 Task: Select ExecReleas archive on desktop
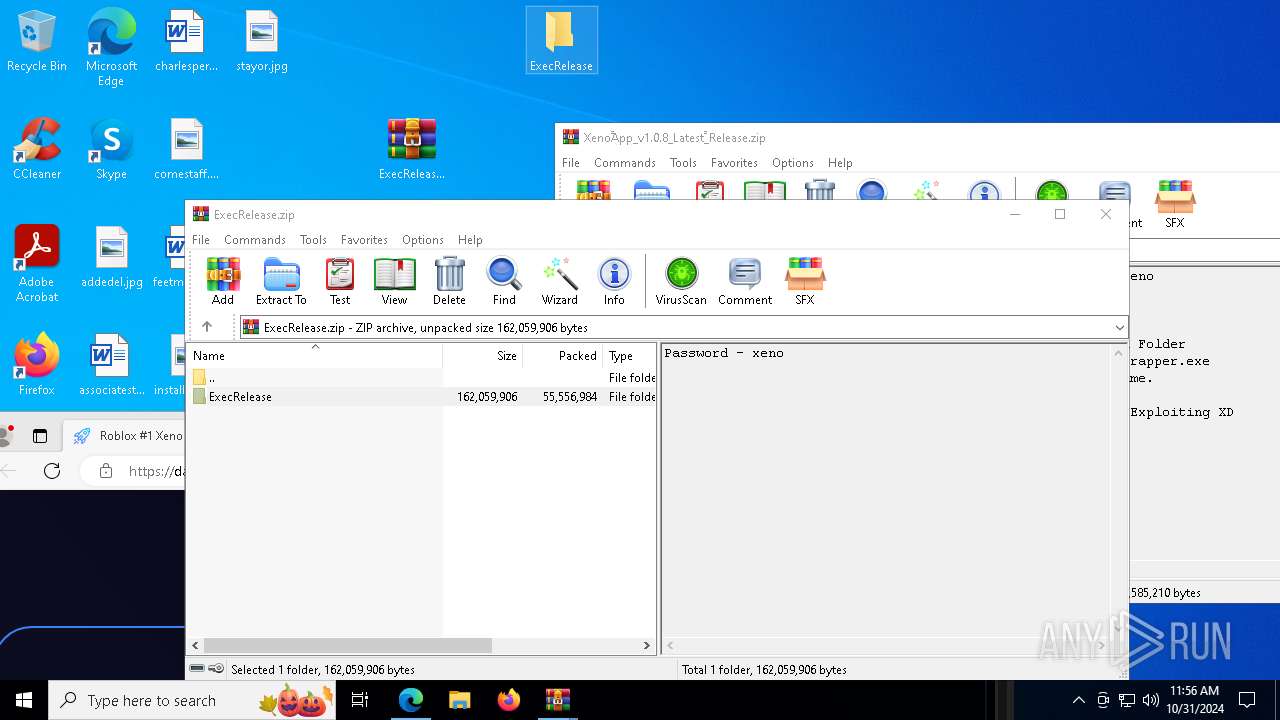[412, 150]
